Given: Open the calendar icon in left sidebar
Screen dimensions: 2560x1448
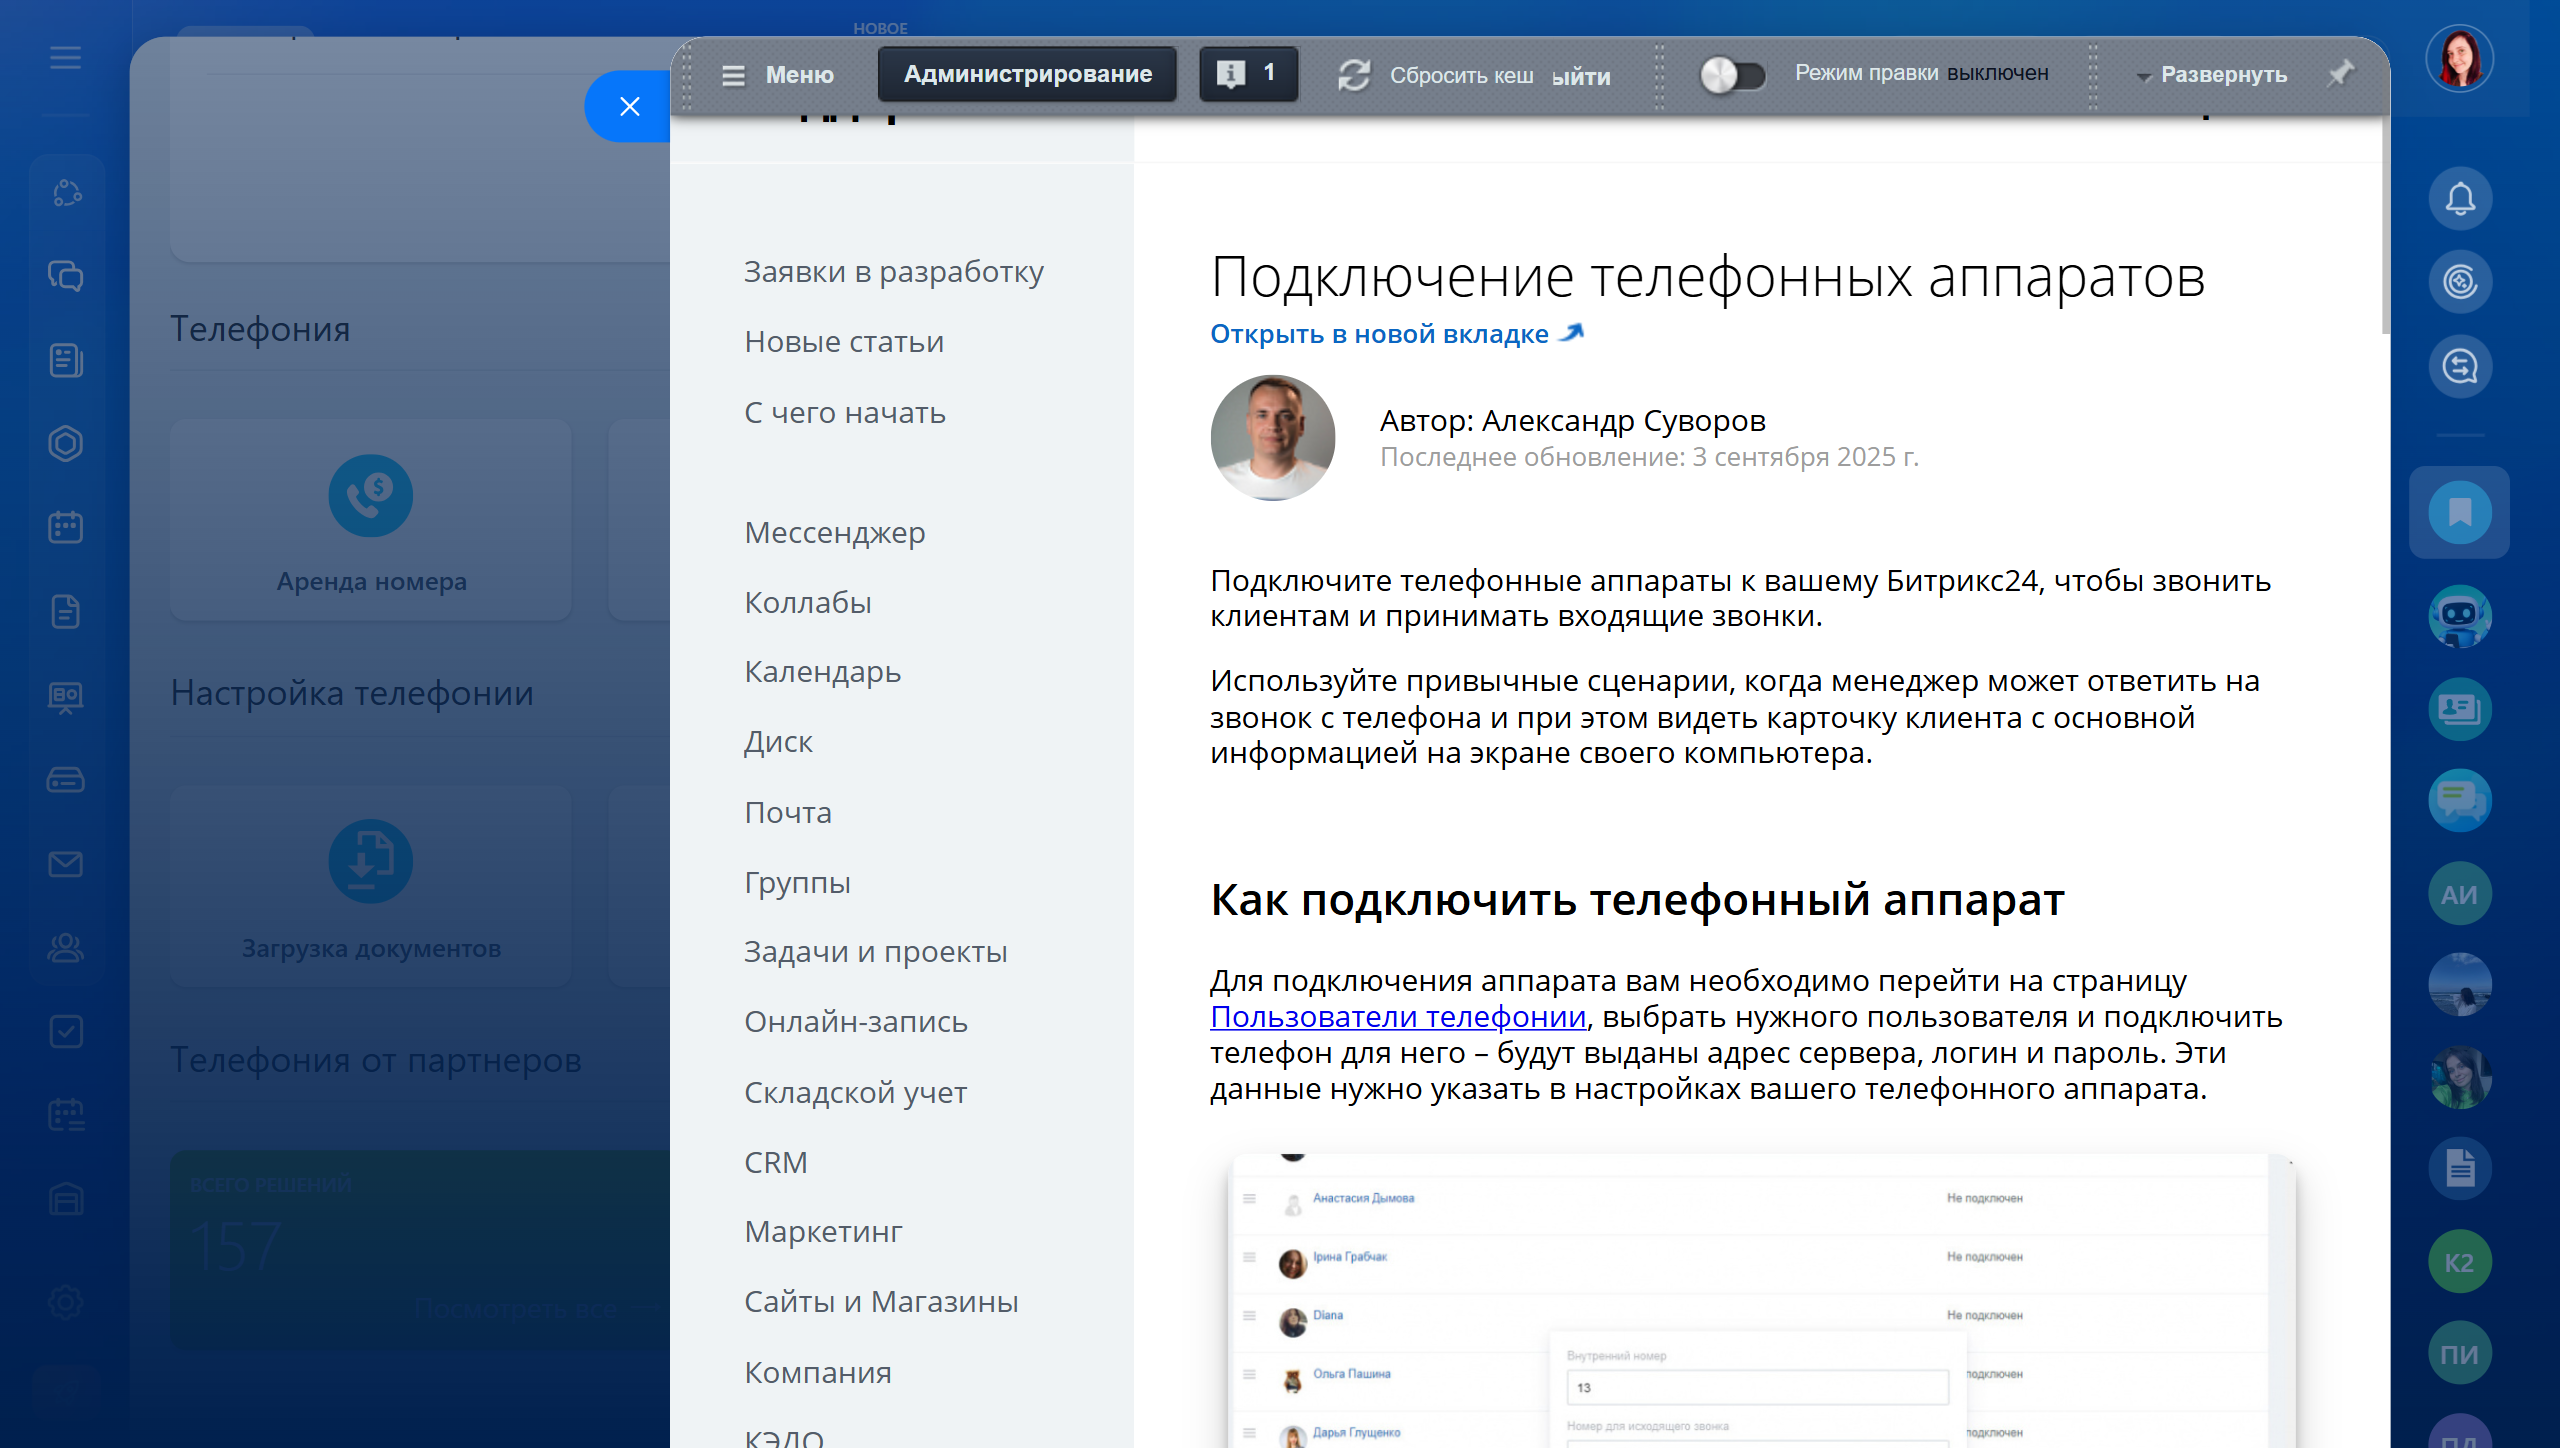Looking at the screenshot, I should (x=66, y=527).
